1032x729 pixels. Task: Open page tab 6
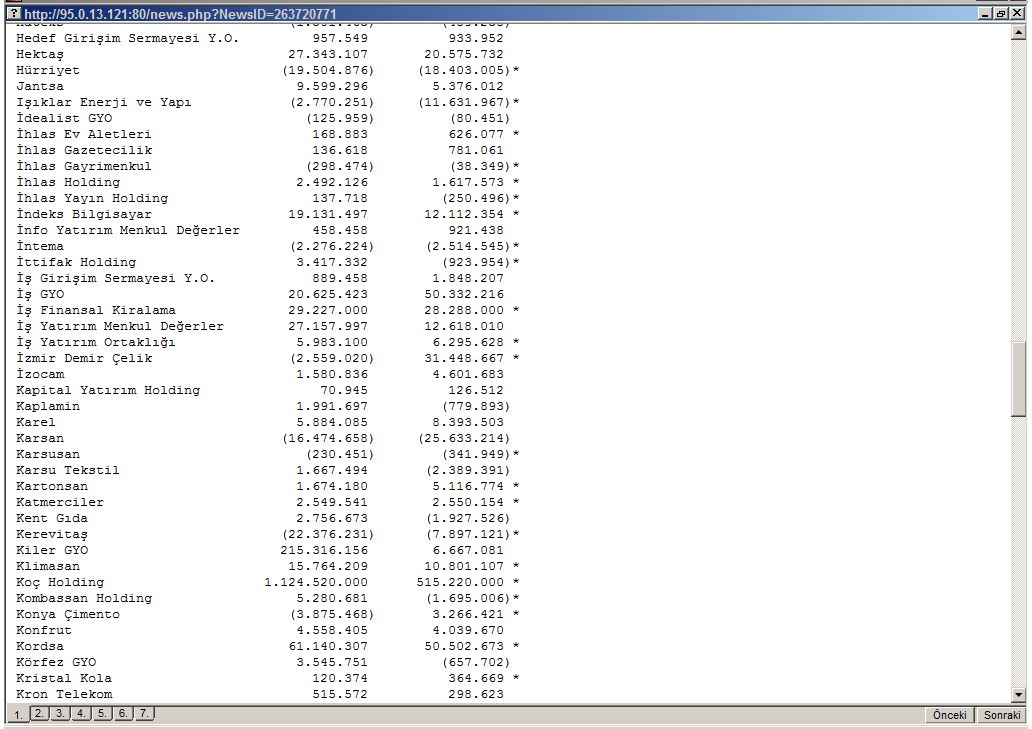pos(123,713)
